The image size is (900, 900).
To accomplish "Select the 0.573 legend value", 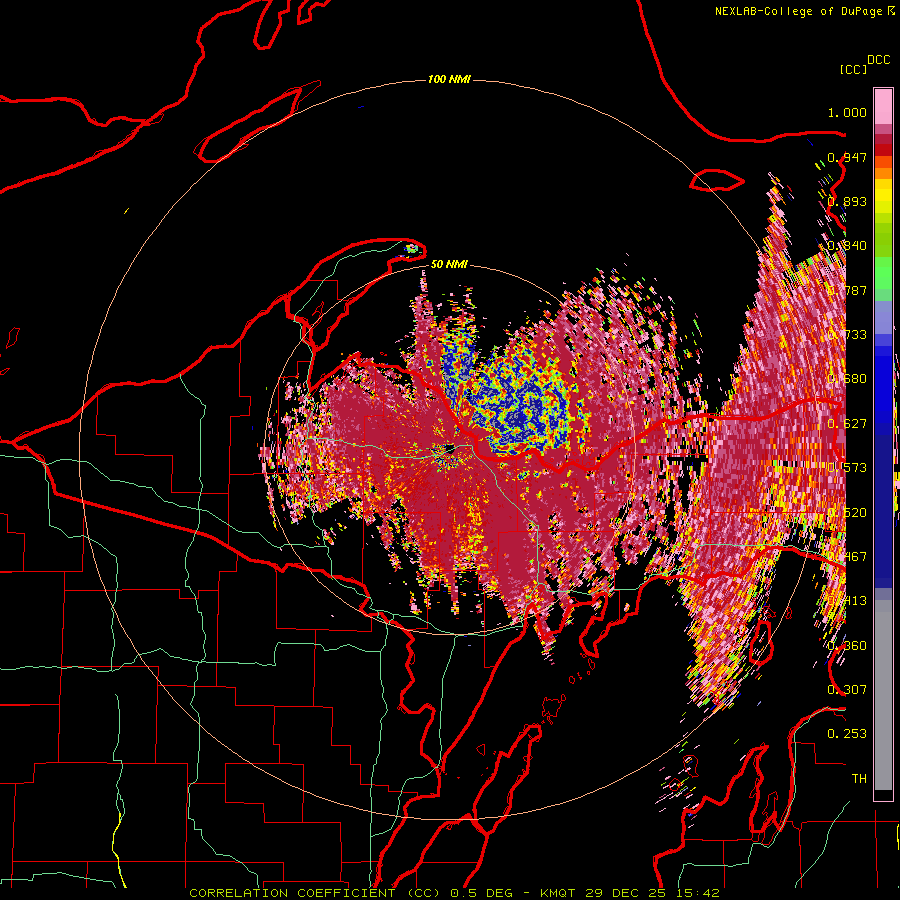I will (x=847, y=468).
